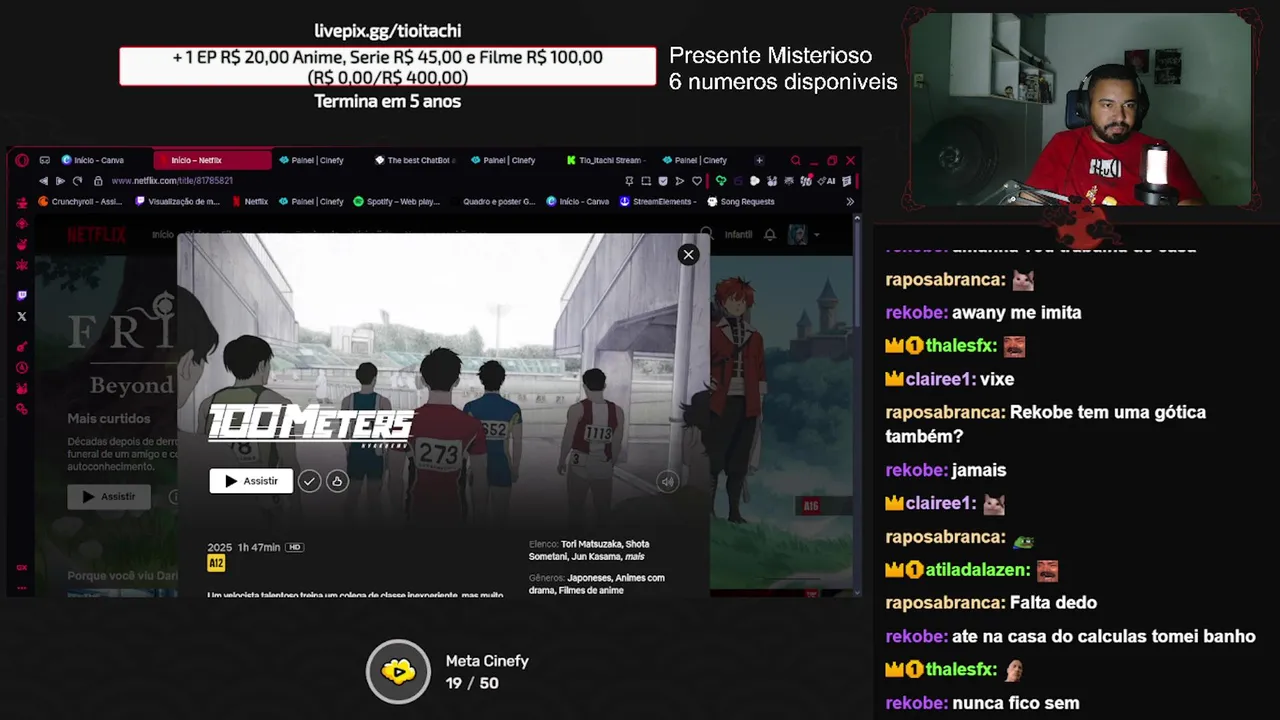Switch to The best ChatBot tab
This screenshot has height=720, width=1280.
click(415, 160)
